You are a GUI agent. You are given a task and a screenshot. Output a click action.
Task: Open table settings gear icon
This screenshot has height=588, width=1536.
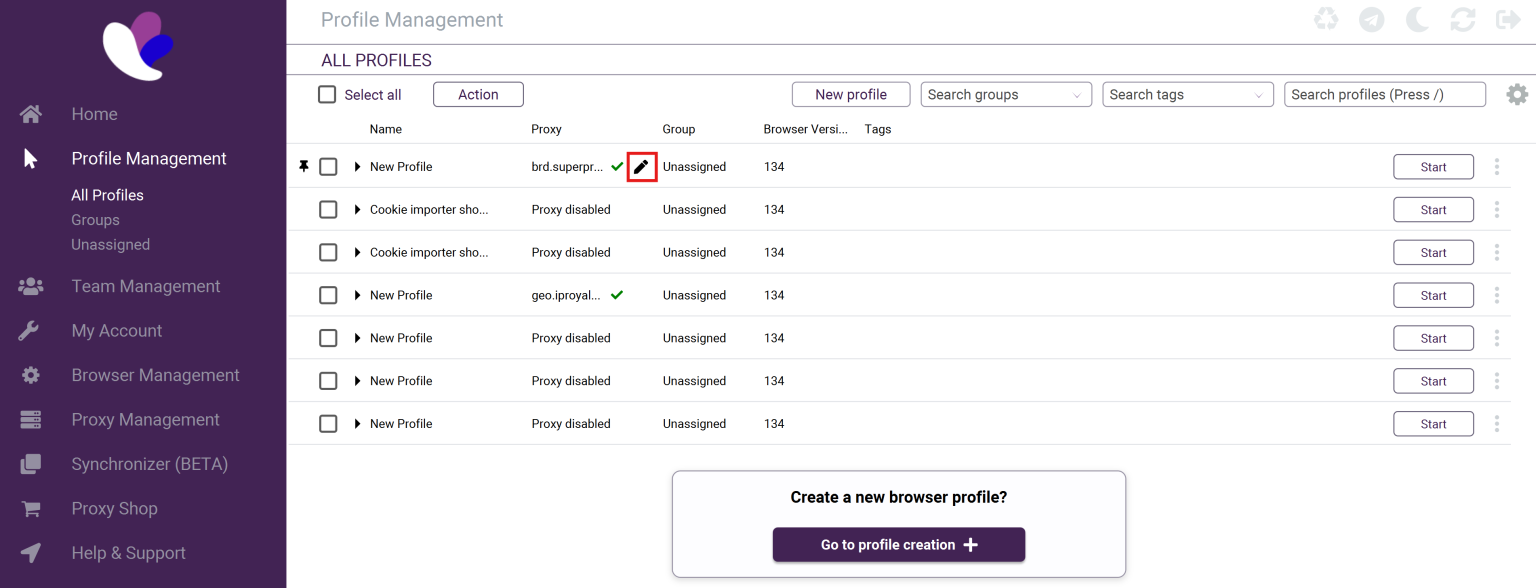[1516, 93]
